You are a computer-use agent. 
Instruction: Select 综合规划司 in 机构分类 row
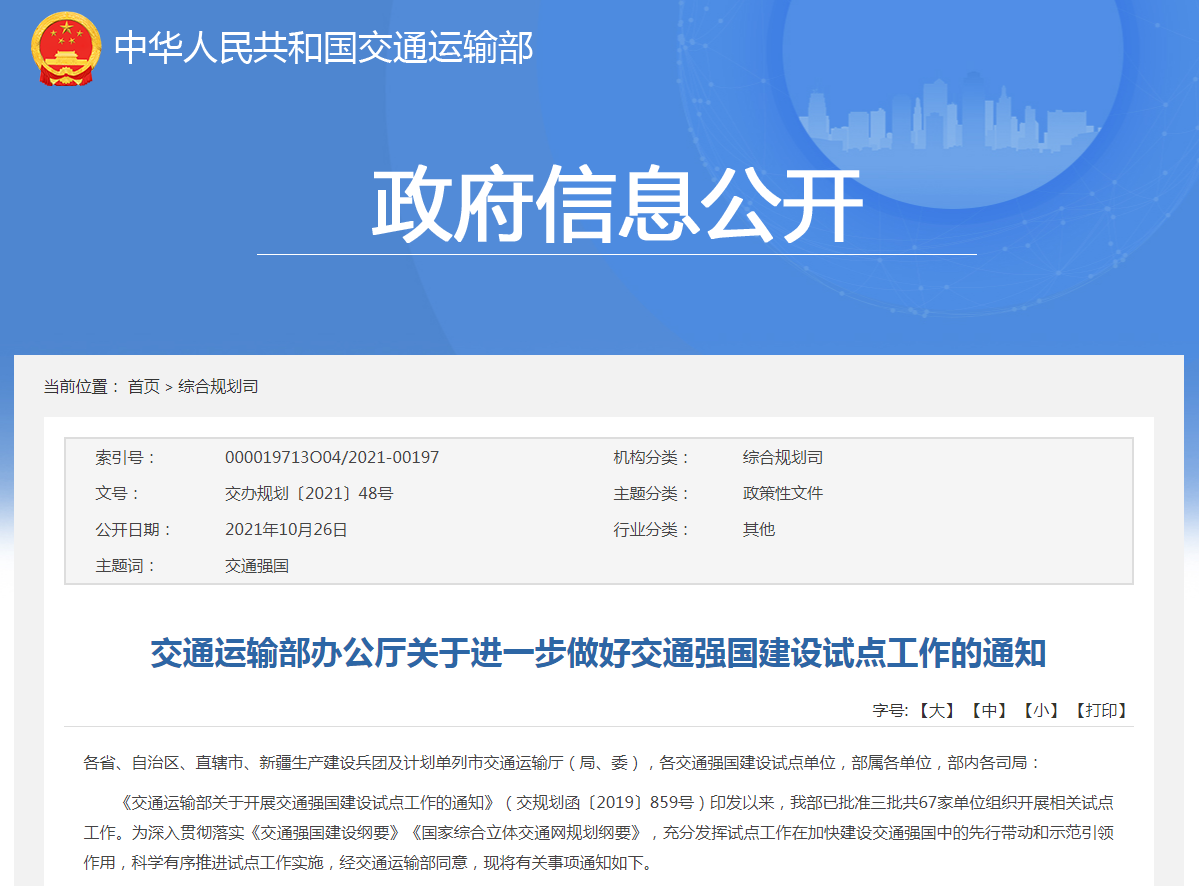782,458
